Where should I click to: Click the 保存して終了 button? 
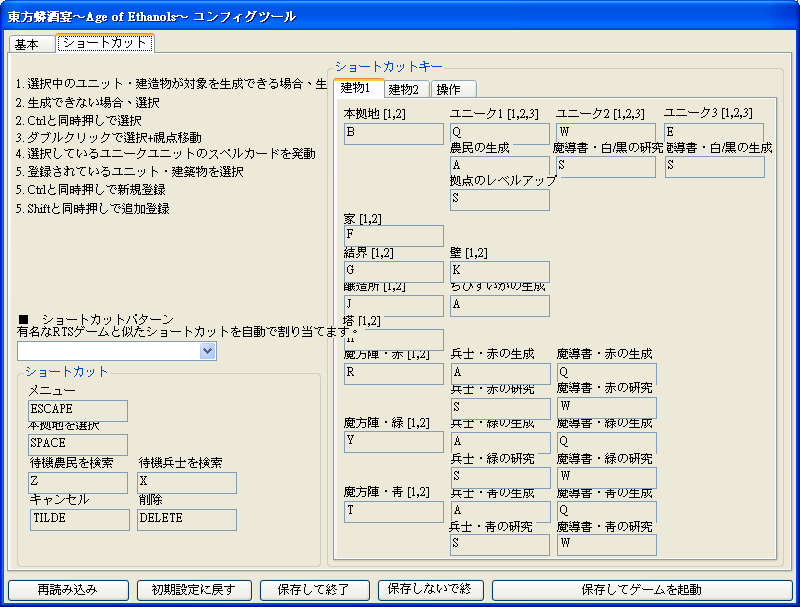click(312, 590)
